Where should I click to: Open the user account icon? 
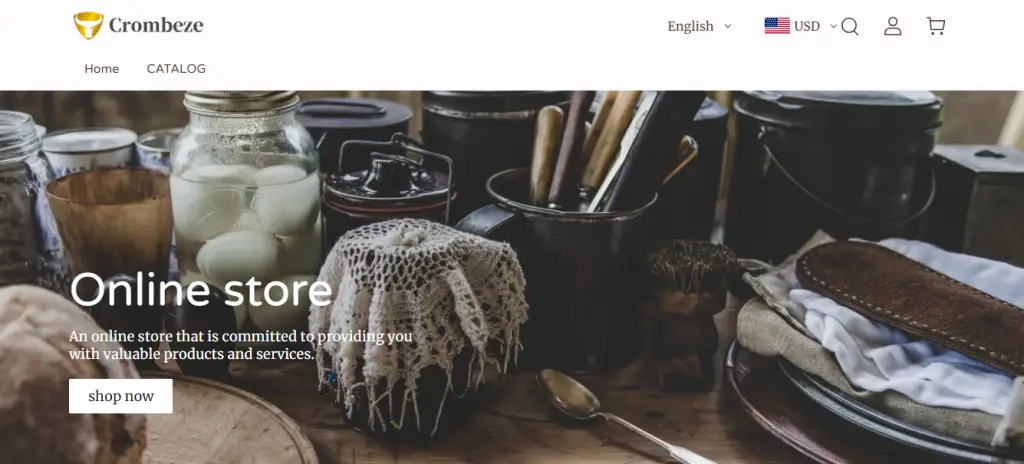(x=892, y=26)
